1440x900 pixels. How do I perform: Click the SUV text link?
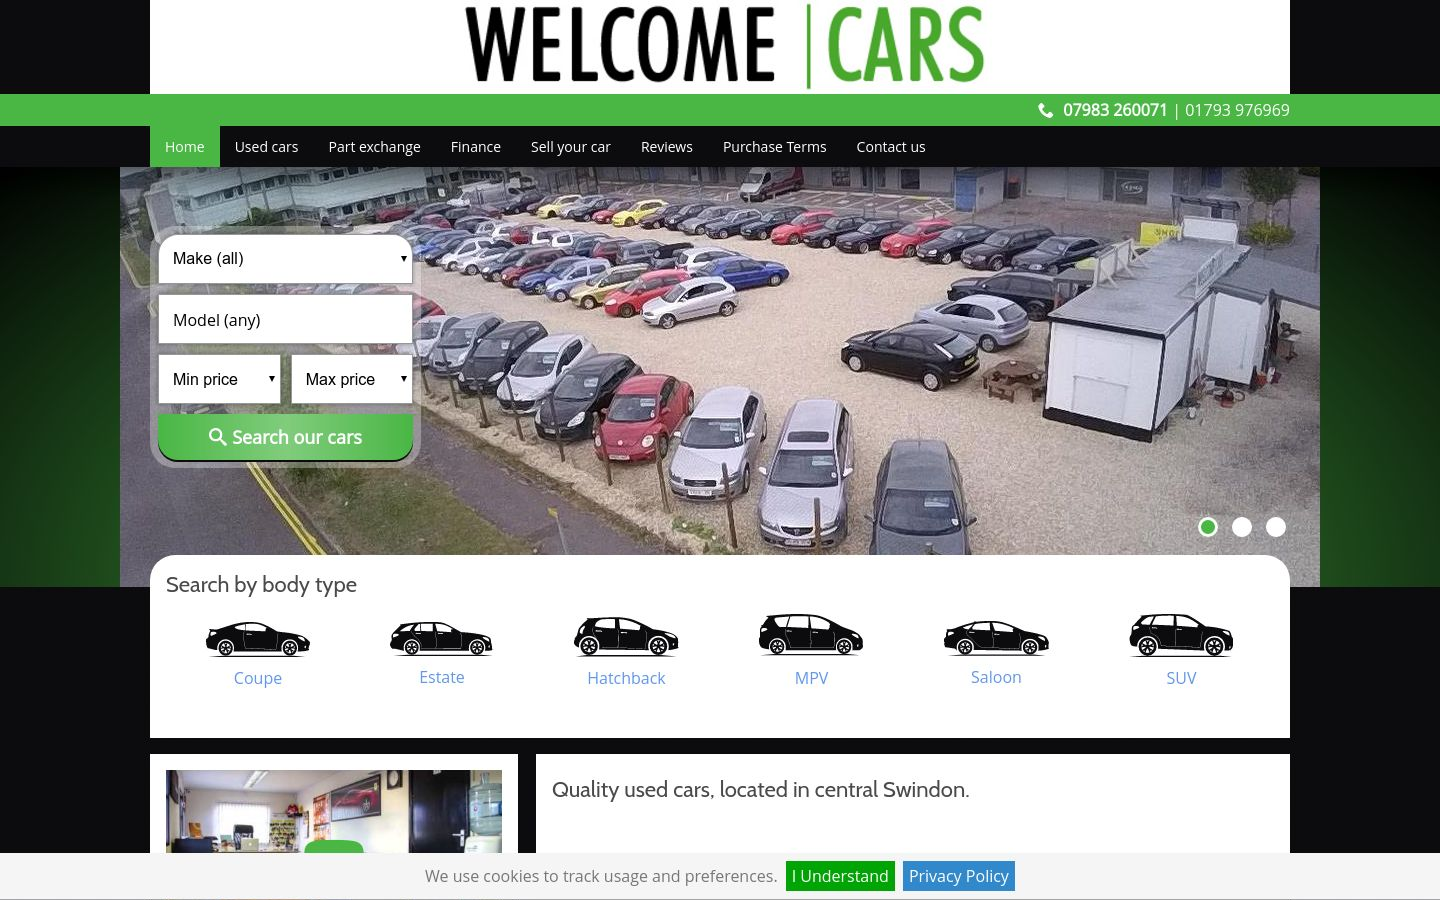point(1181,678)
